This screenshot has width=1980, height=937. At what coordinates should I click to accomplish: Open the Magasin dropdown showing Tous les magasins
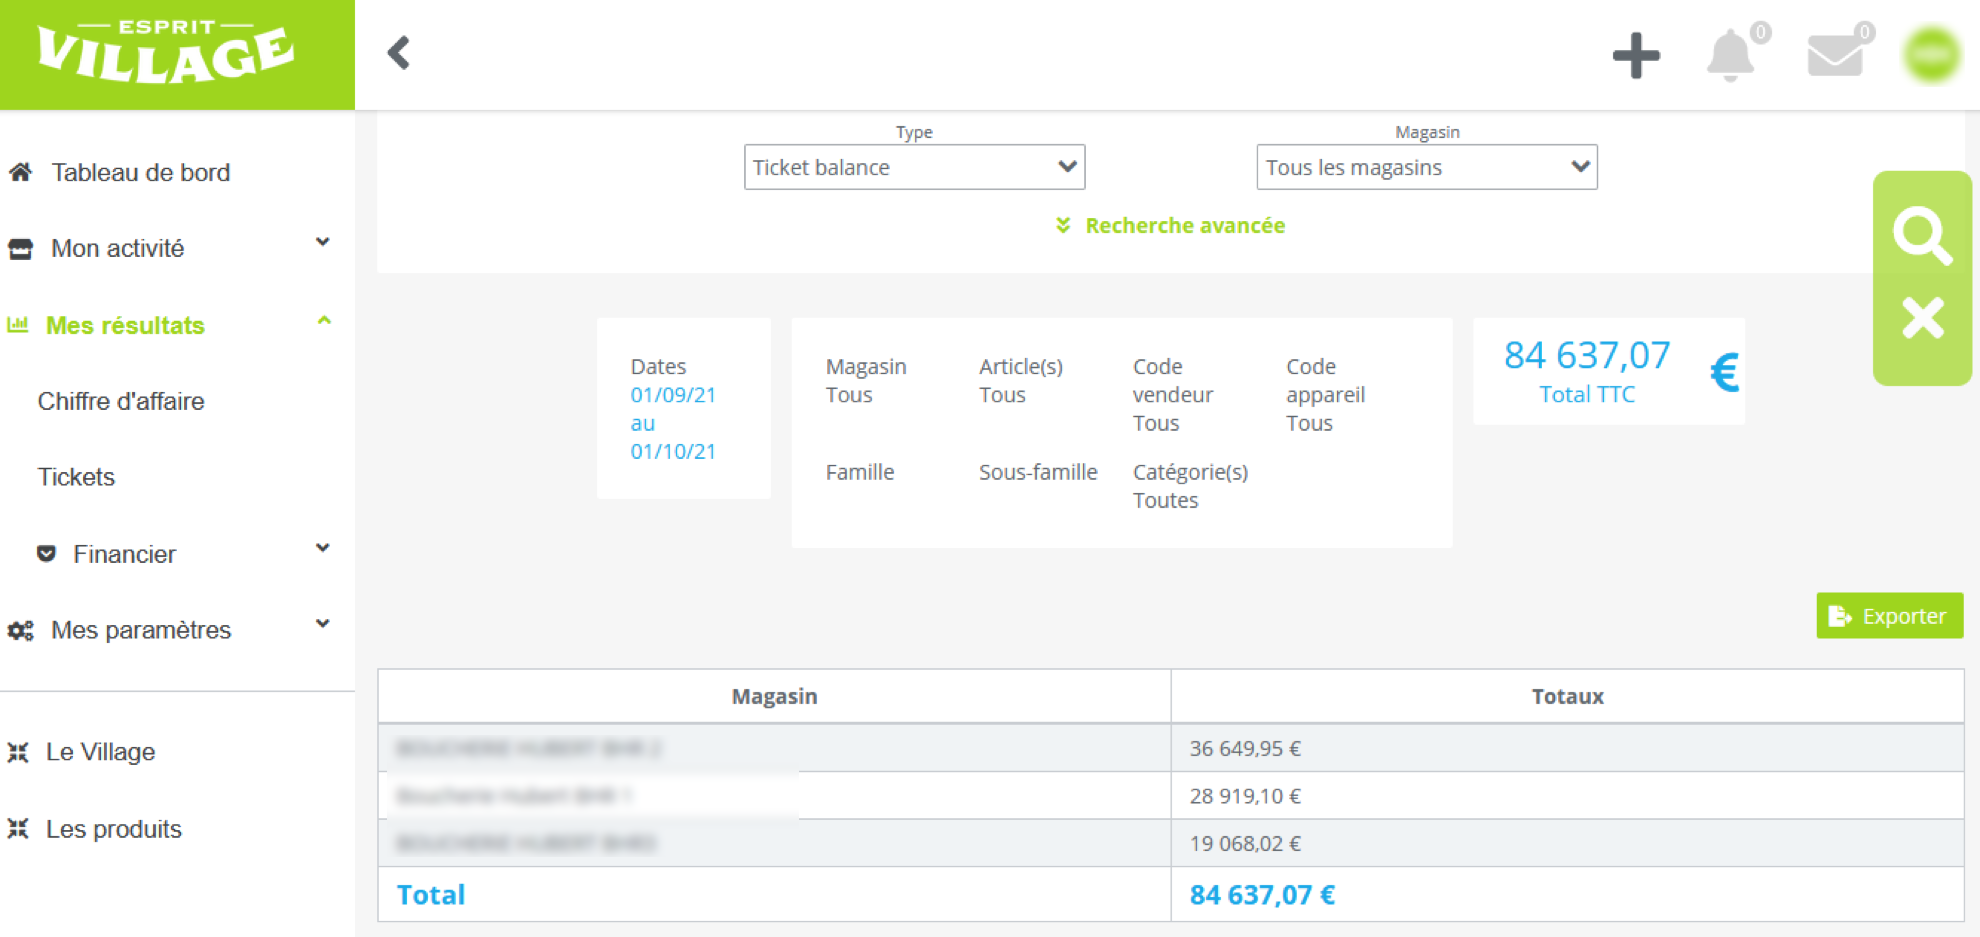click(1425, 167)
